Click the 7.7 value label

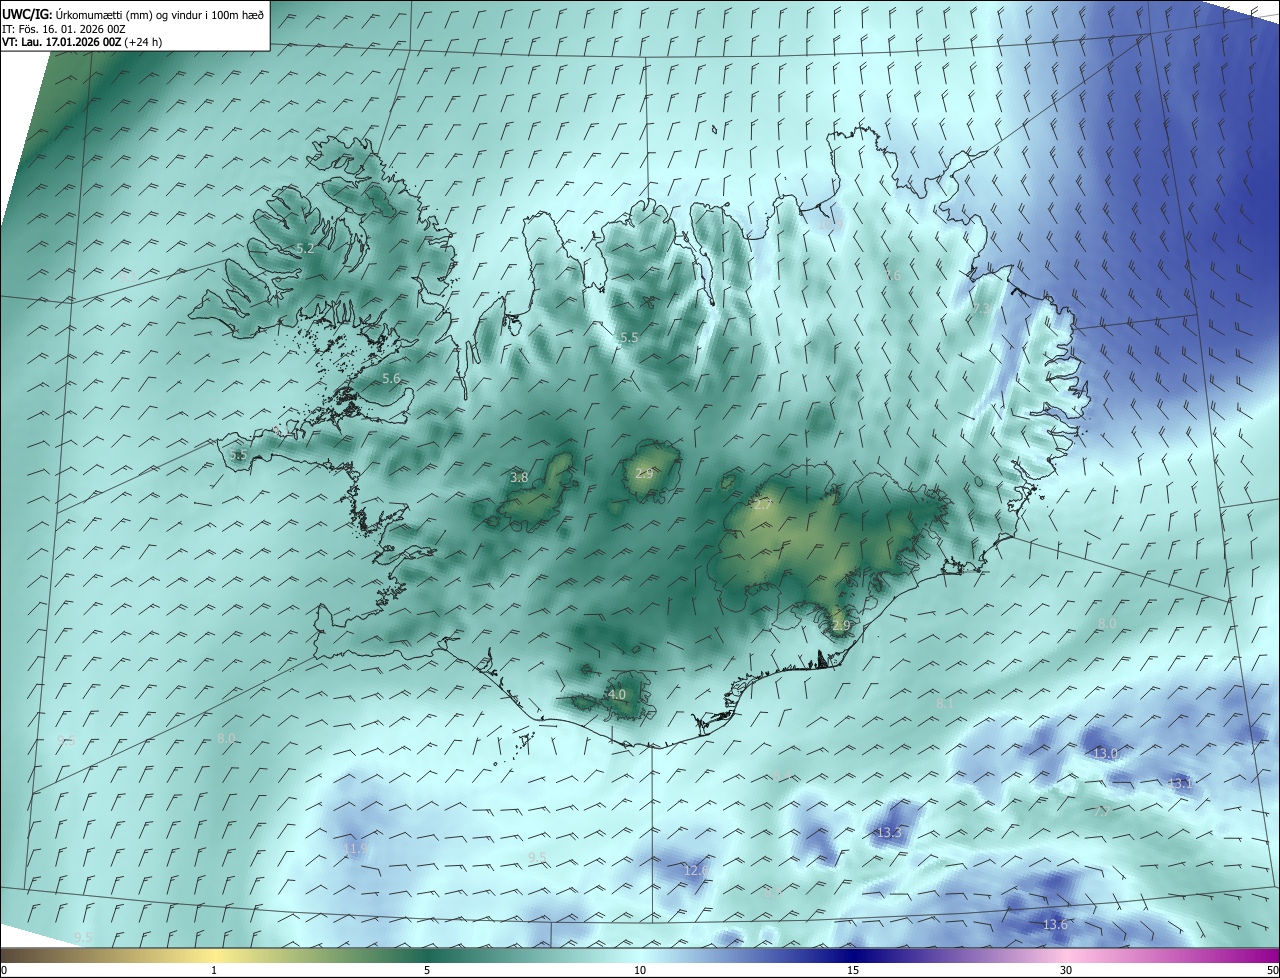point(1101,811)
